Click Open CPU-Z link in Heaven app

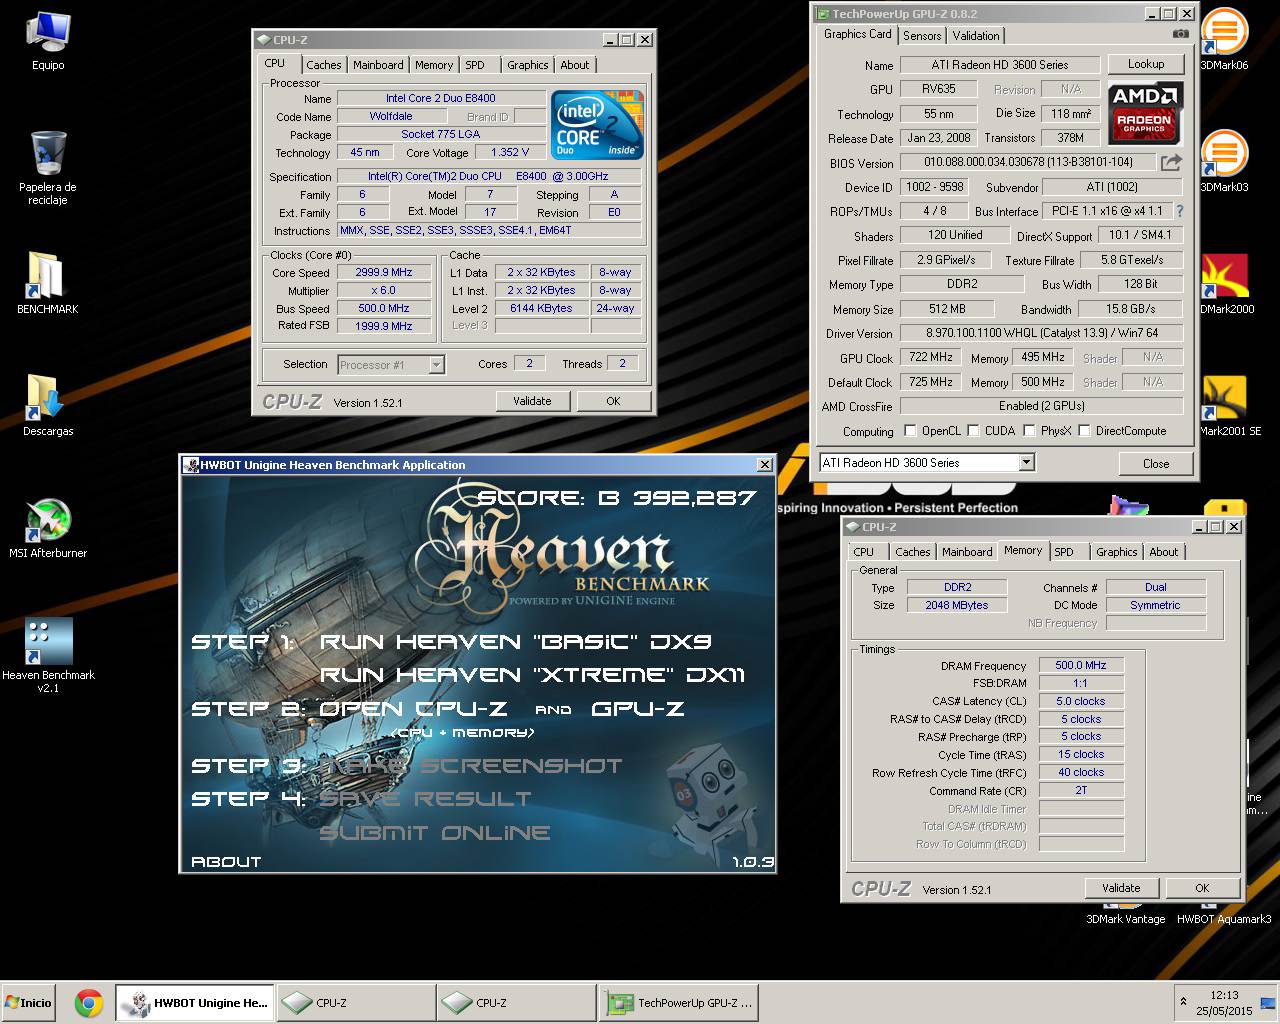413,709
